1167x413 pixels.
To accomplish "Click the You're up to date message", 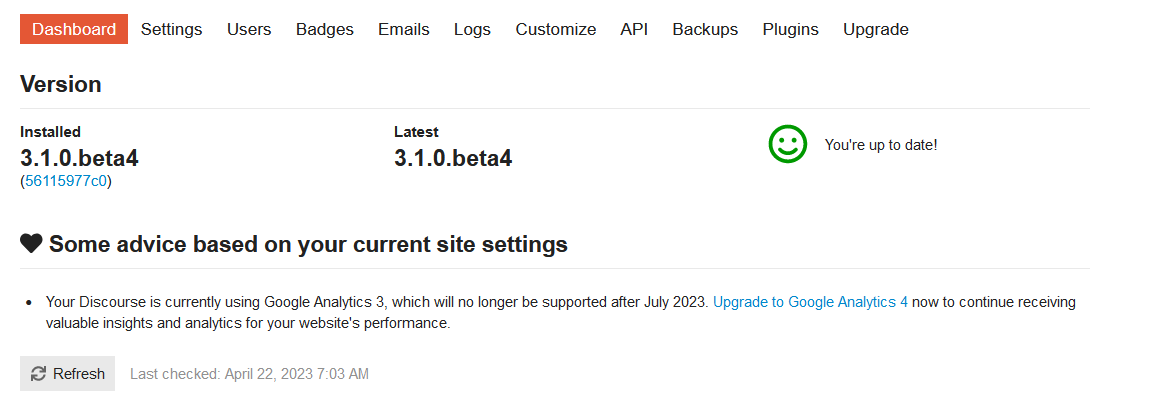I will pos(880,145).
